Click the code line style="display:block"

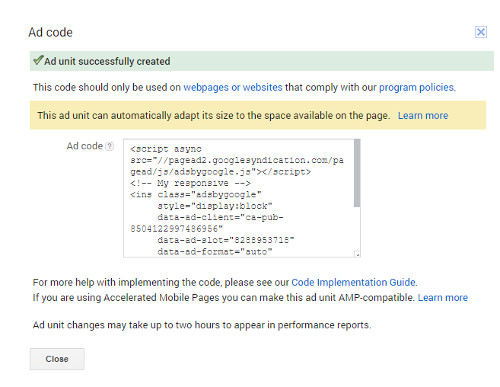[x=215, y=206]
